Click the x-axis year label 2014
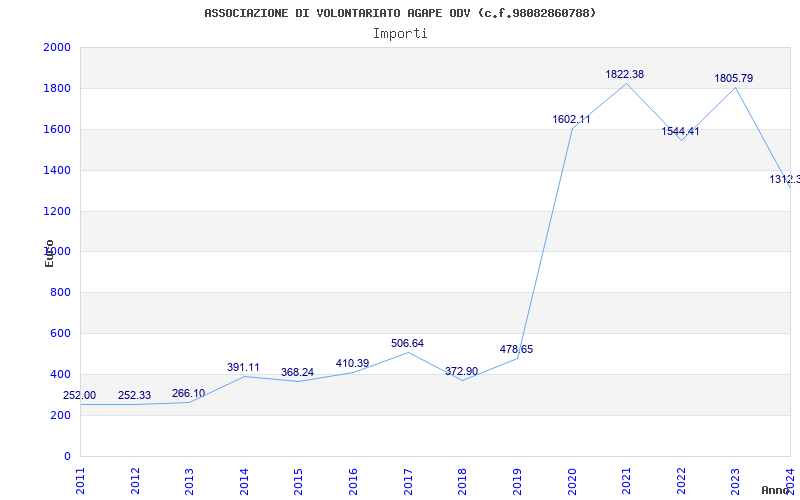The image size is (800, 500). pyautogui.click(x=244, y=482)
